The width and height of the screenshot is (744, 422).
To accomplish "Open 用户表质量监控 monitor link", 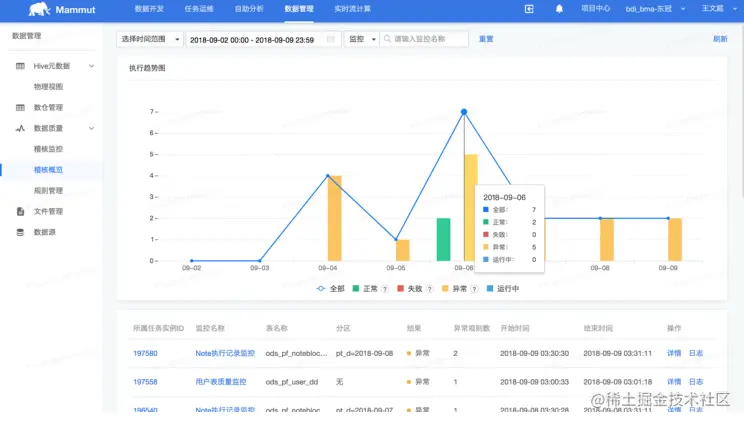I will pos(221,382).
